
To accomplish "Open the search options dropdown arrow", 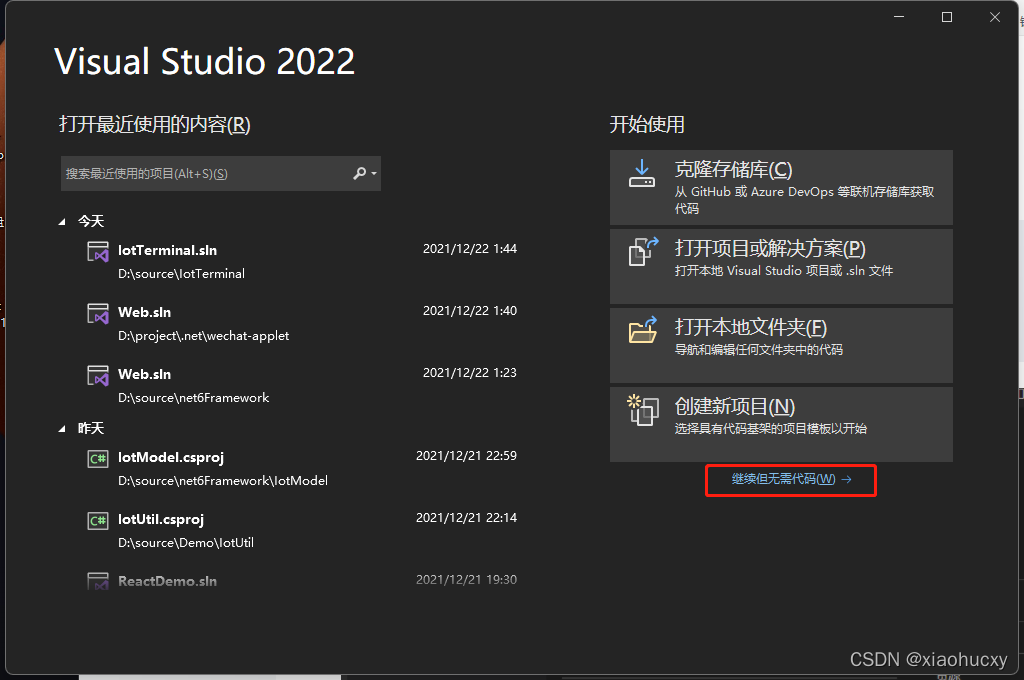I will [374, 174].
